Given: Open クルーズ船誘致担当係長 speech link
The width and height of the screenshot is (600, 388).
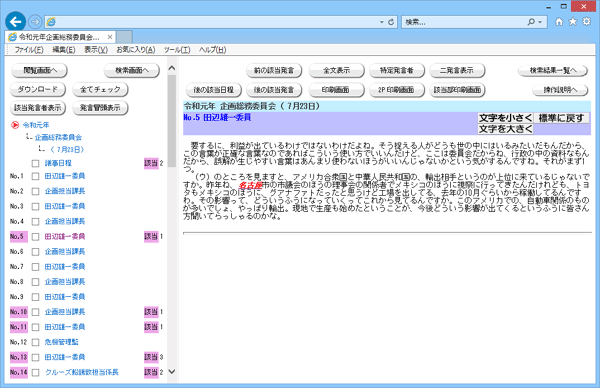Looking at the screenshot, I should pos(82,372).
